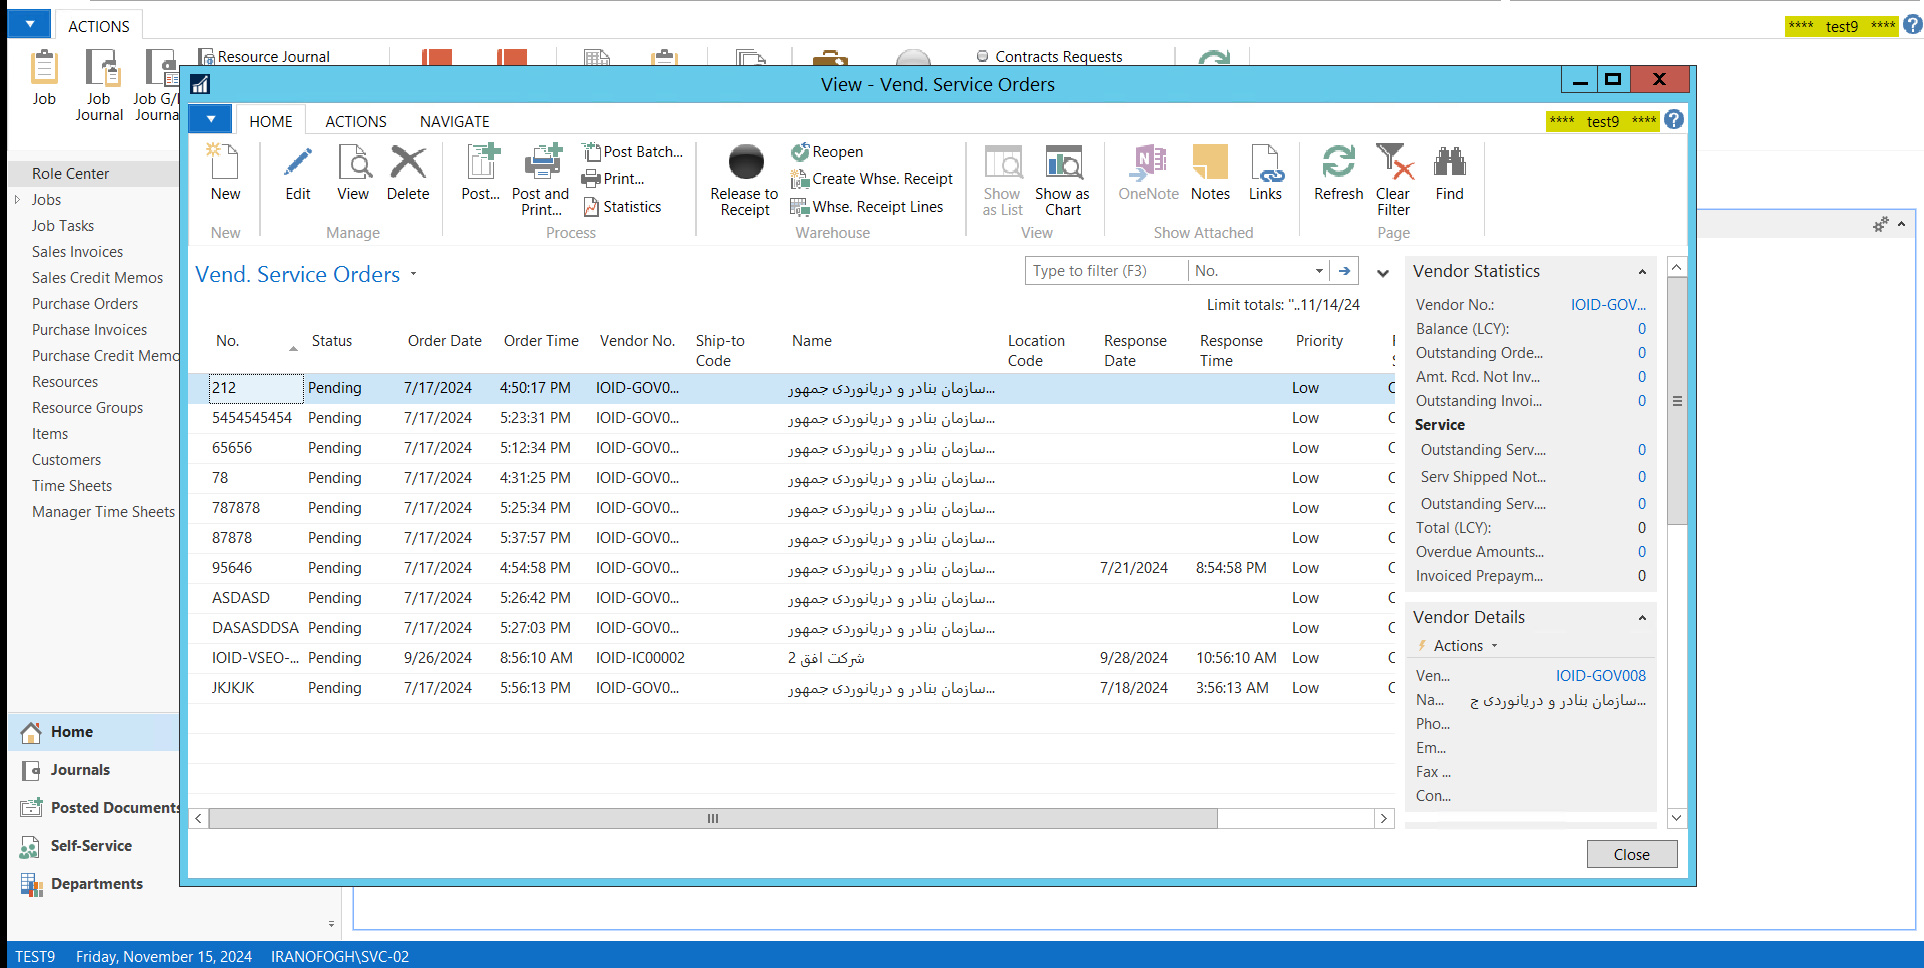Image resolution: width=1924 pixels, height=968 pixels.
Task: Sort by the Order Date column header
Action: tap(445, 341)
